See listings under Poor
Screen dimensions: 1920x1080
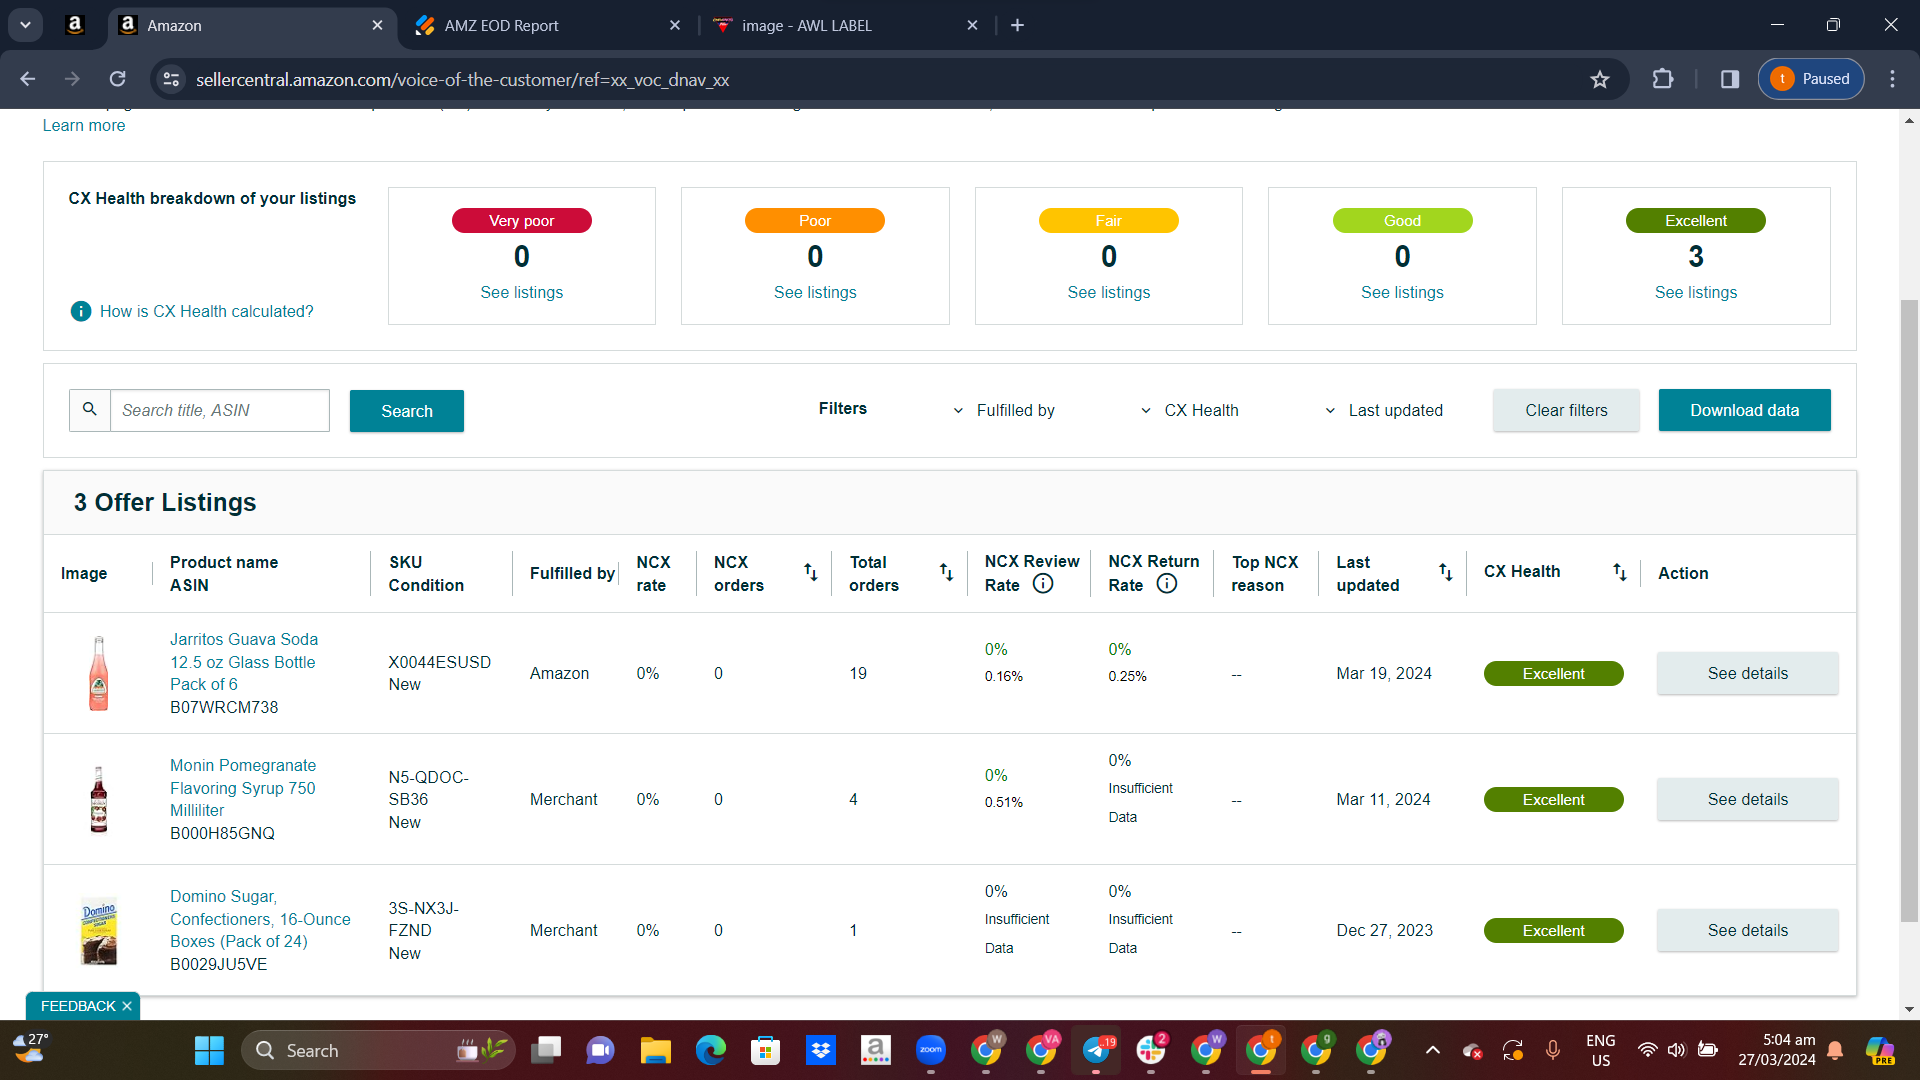pos(815,292)
